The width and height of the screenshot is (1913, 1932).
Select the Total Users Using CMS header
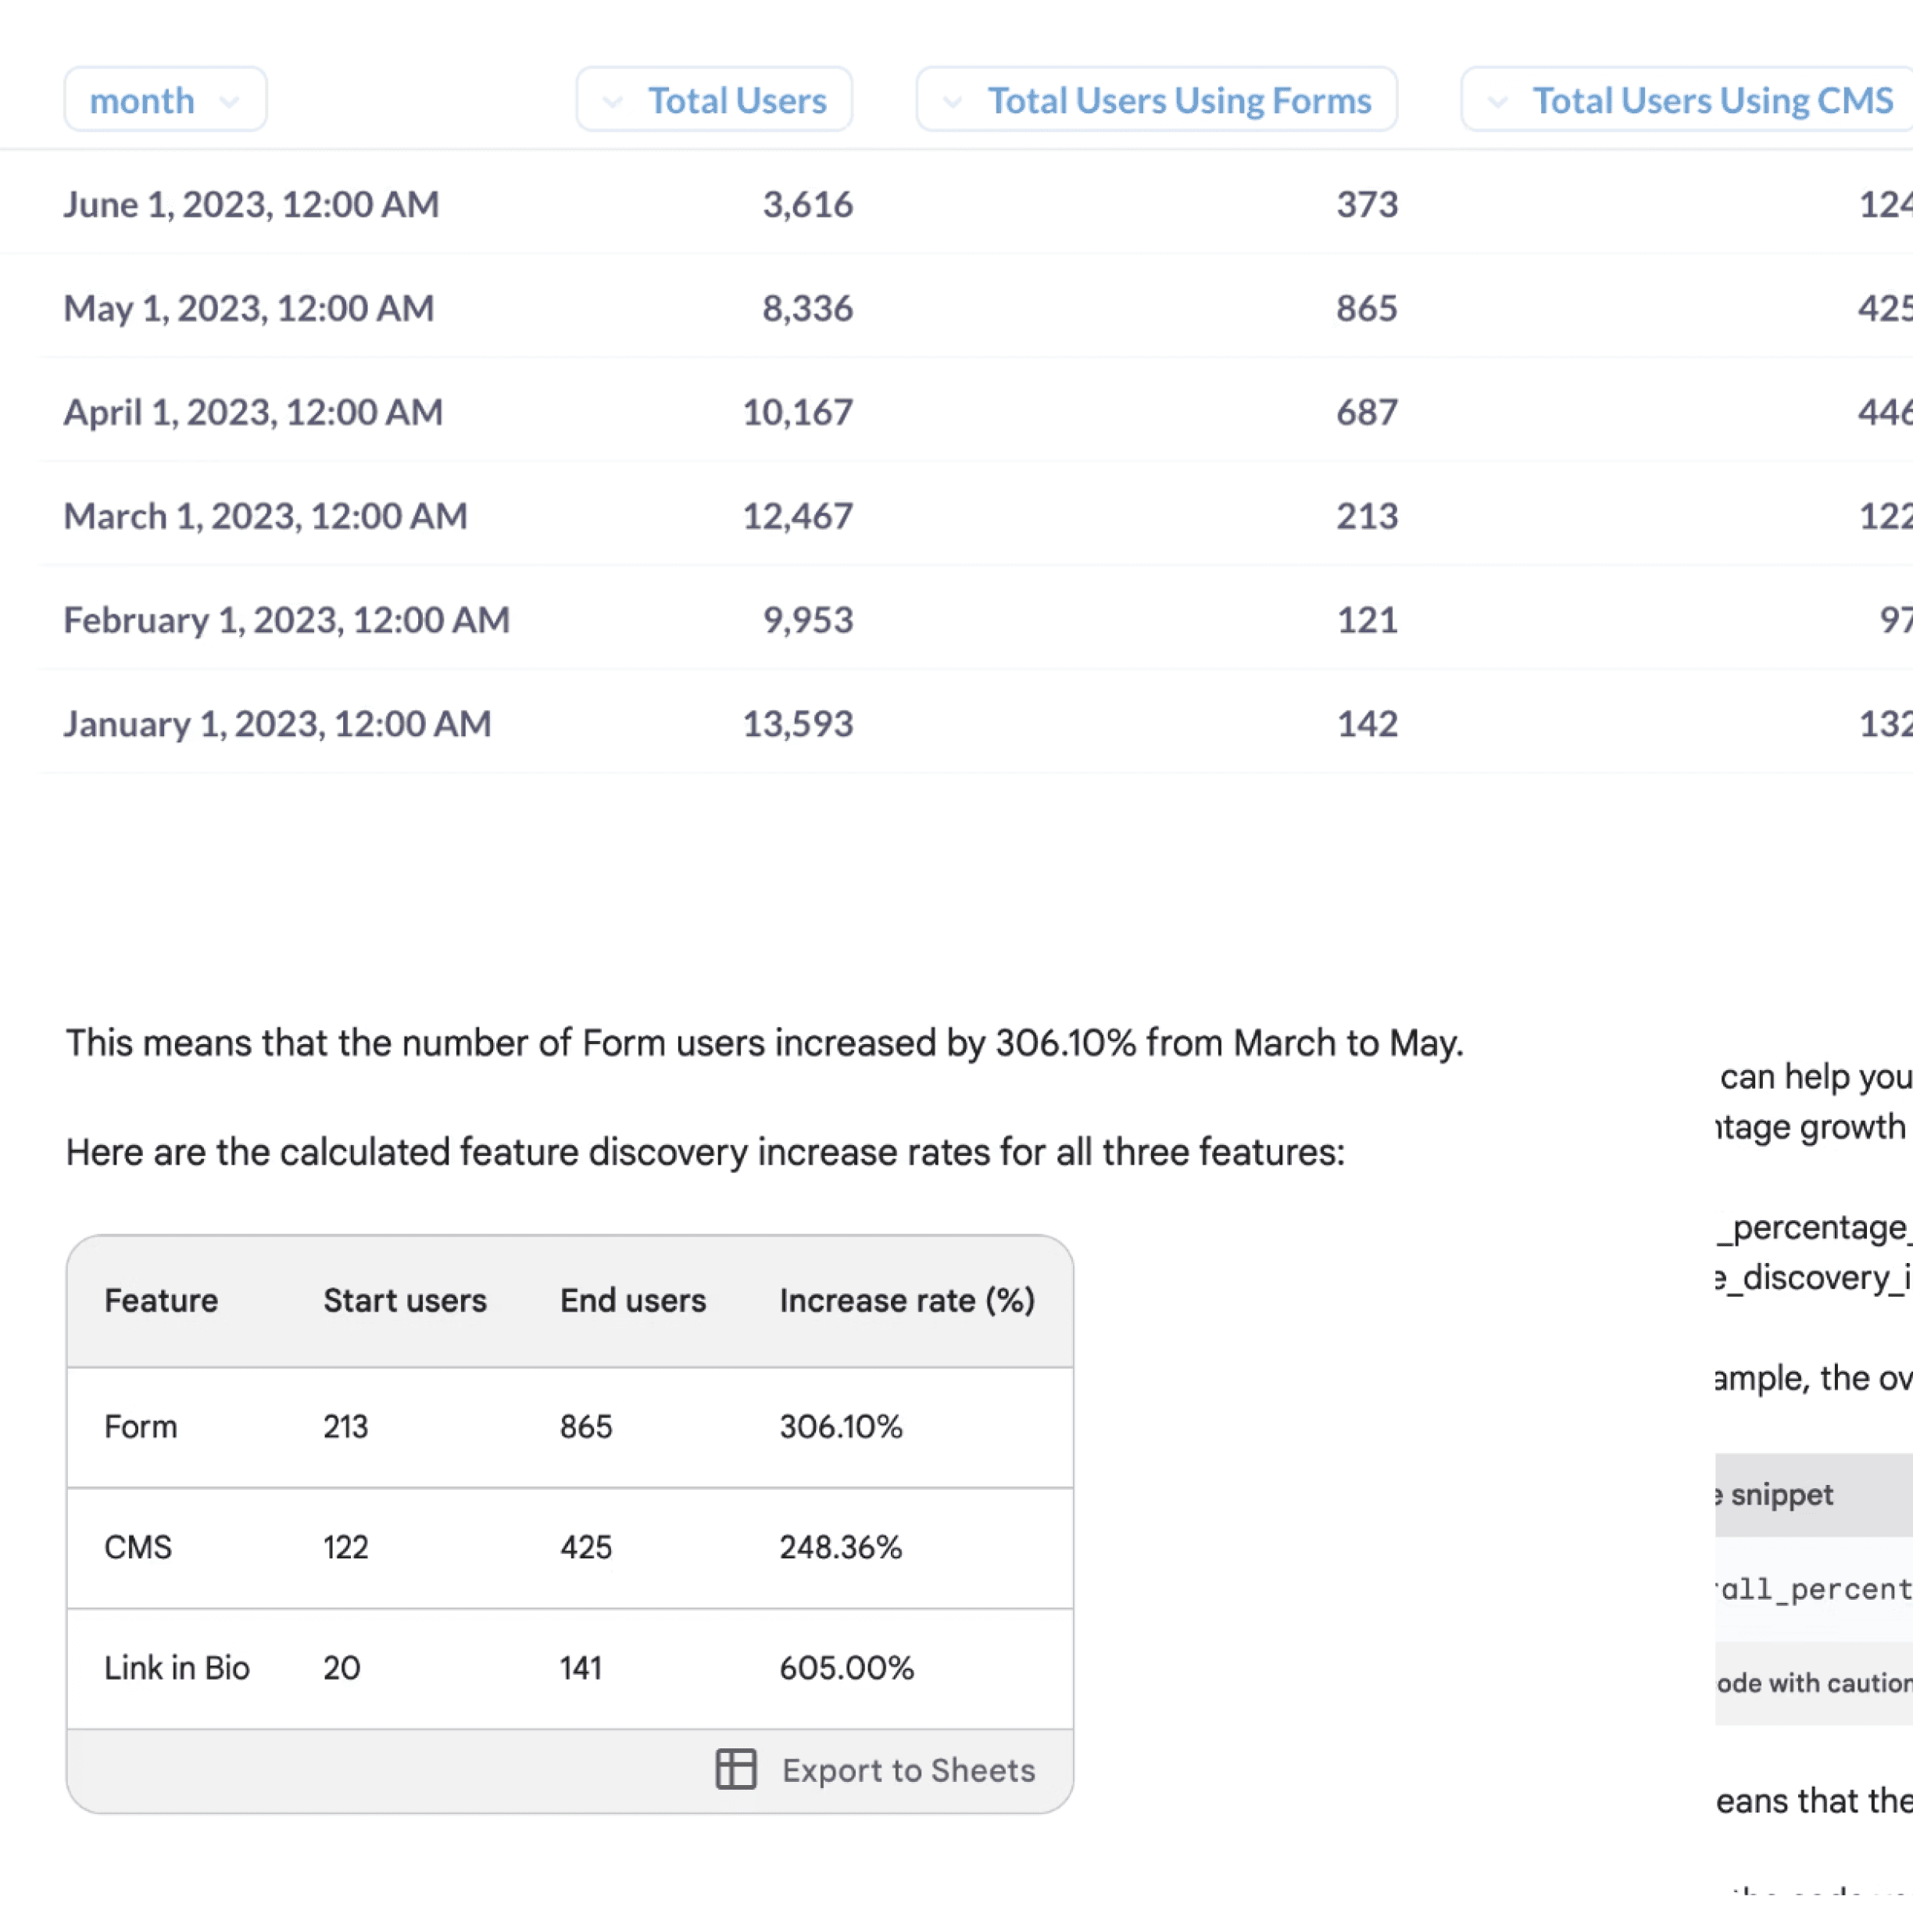(x=1711, y=100)
